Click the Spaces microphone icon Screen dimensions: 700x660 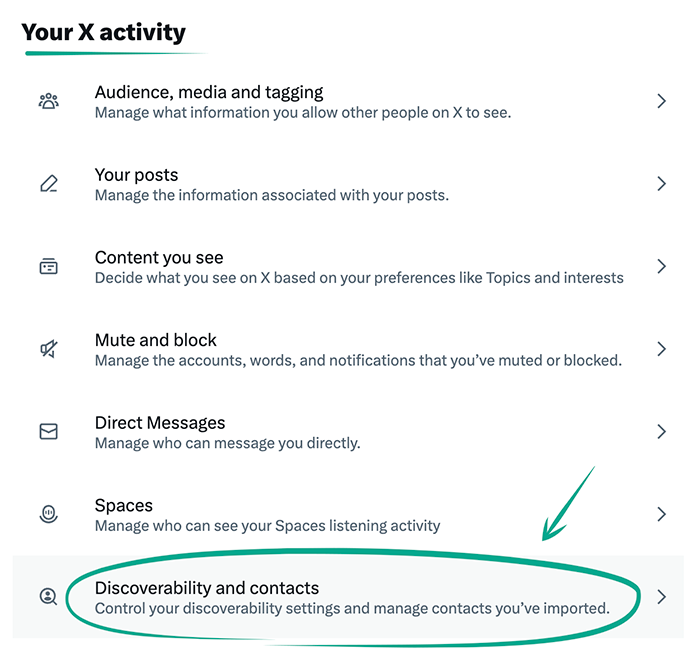[48, 514]
